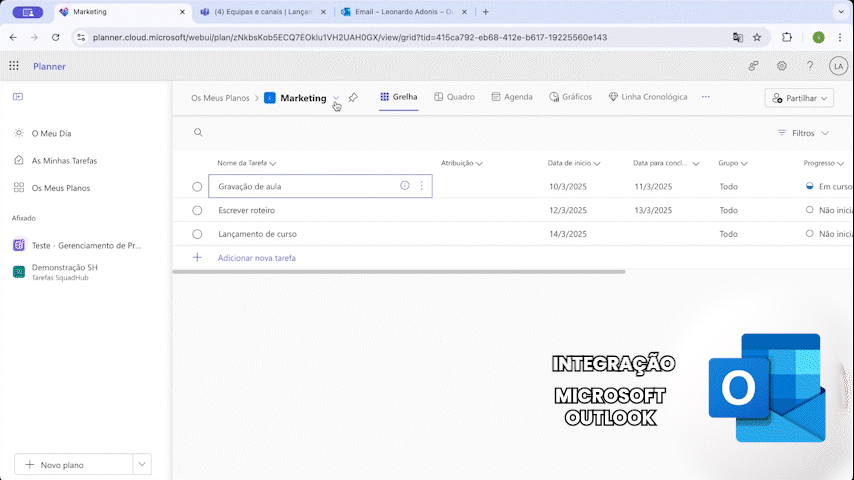Go to O Meu Dia
The width and height of the screenshot is (854, 480).
coord(51,133)
